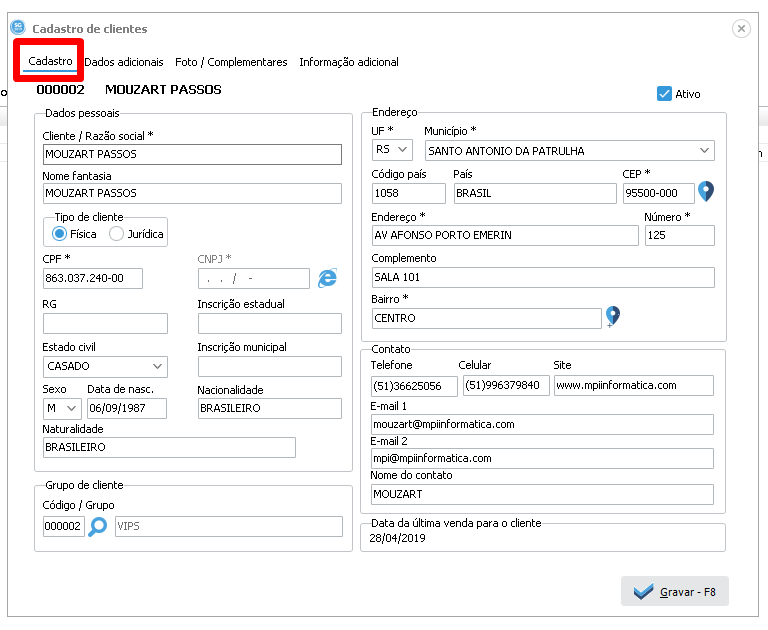This screenshot has width=768, height=630.
Task: Select the Física client type
Action: click(60, 233)
